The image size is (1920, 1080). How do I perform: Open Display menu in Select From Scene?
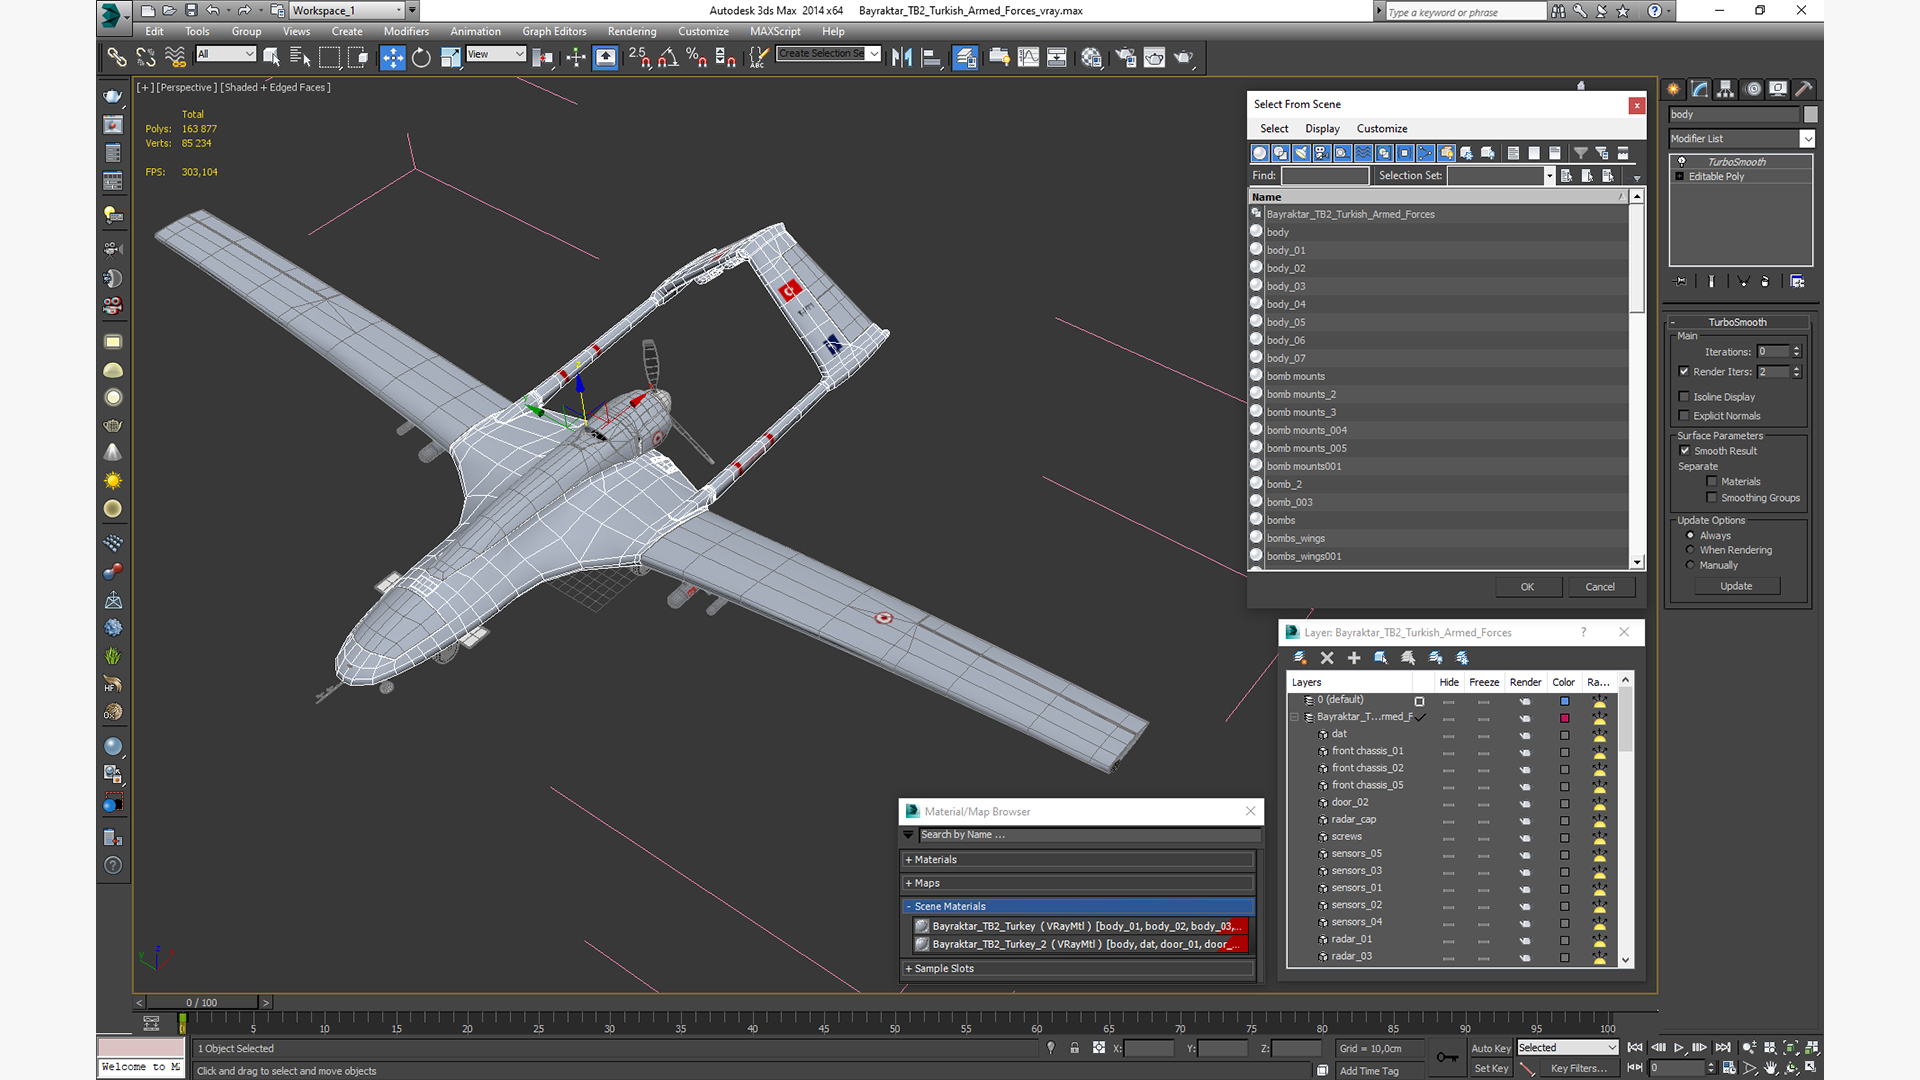click(x=1322, y=129)
